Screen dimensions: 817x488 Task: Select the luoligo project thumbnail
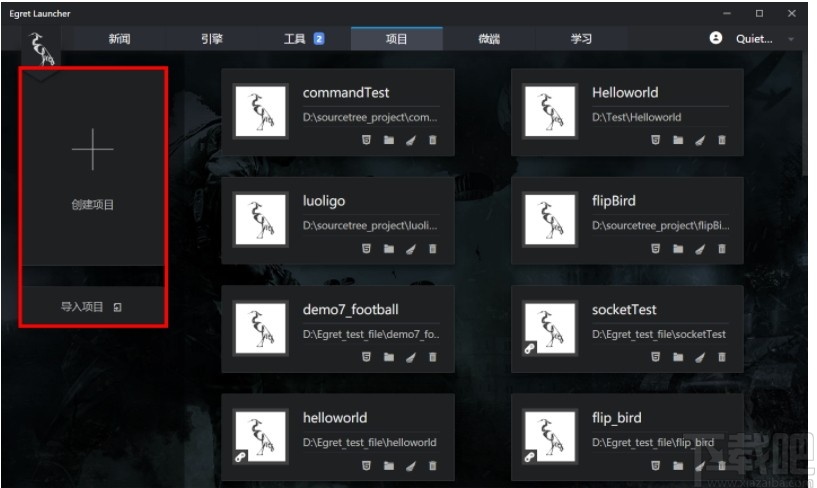pos(261,220)
